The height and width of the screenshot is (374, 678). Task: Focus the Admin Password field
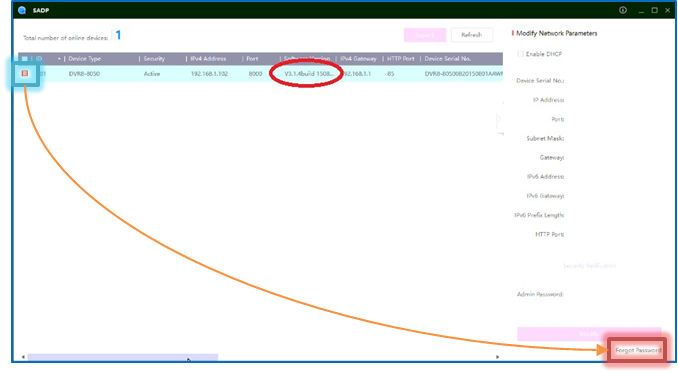pos(613,294)
